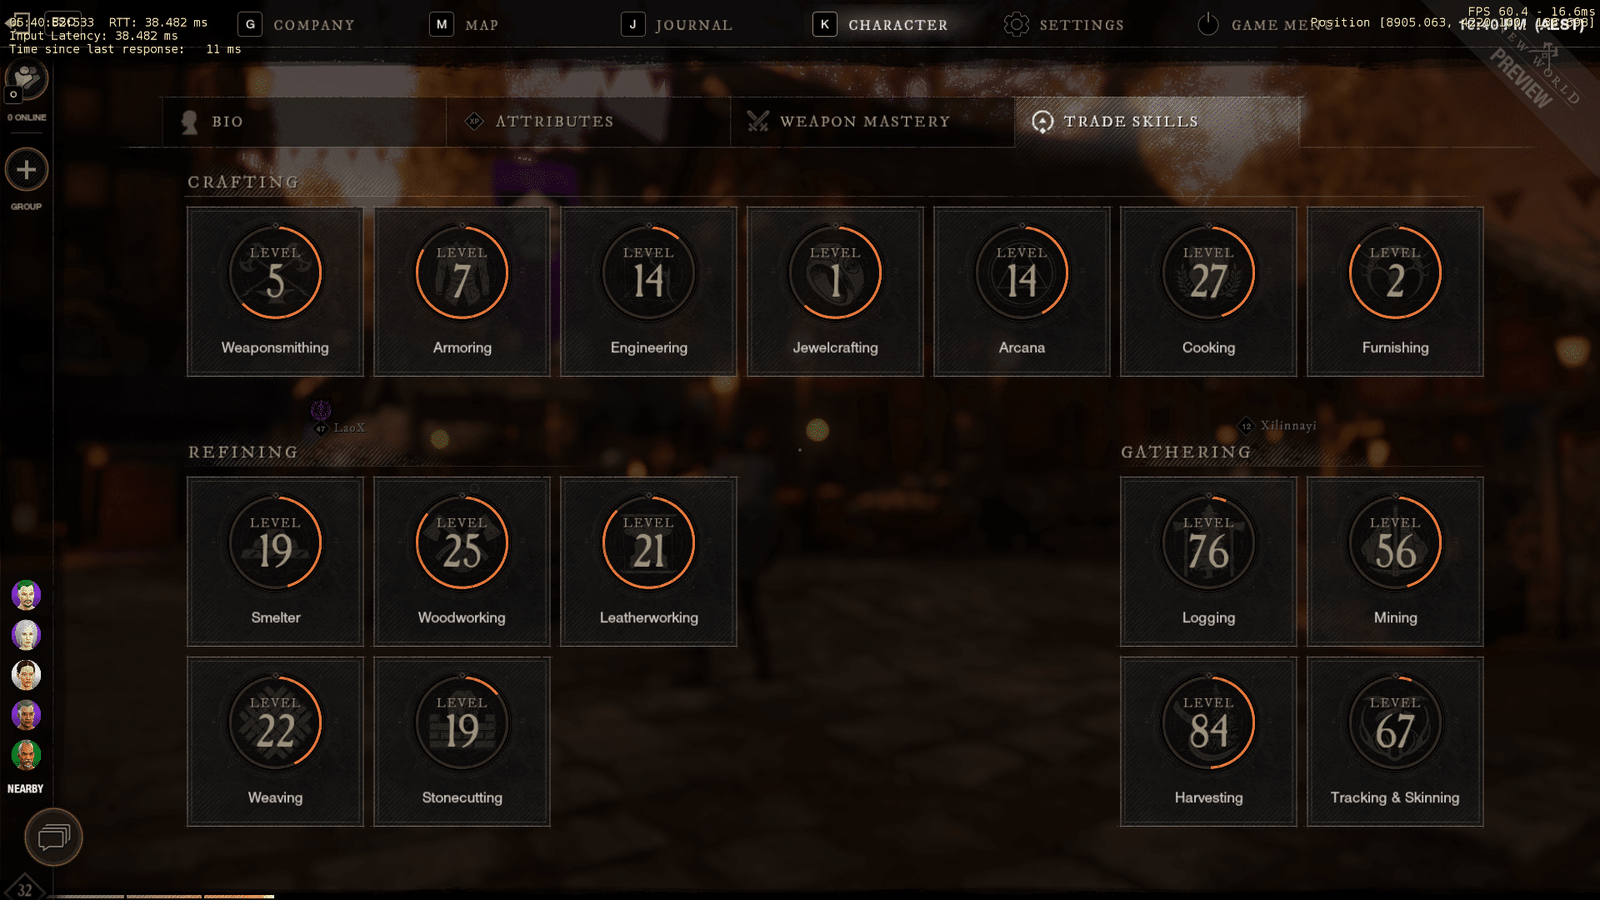Open the Cooking level 27 skill tile

pos(1208,292)
